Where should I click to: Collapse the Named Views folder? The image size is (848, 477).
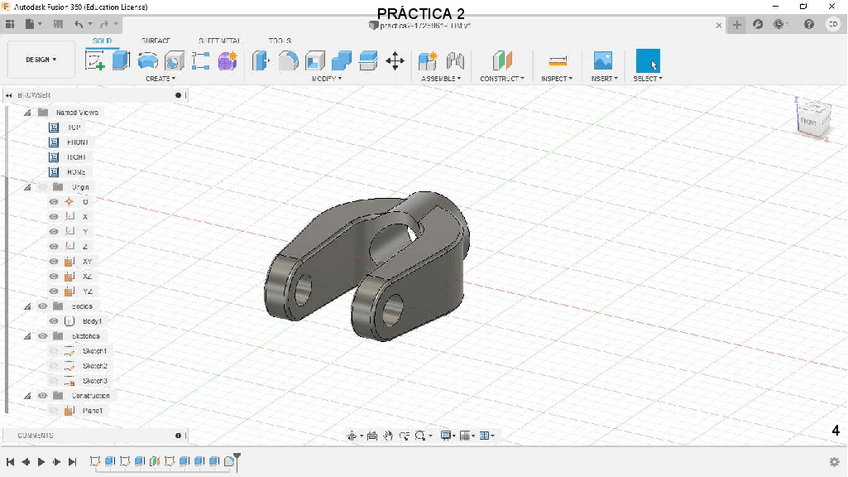point(28,113)
